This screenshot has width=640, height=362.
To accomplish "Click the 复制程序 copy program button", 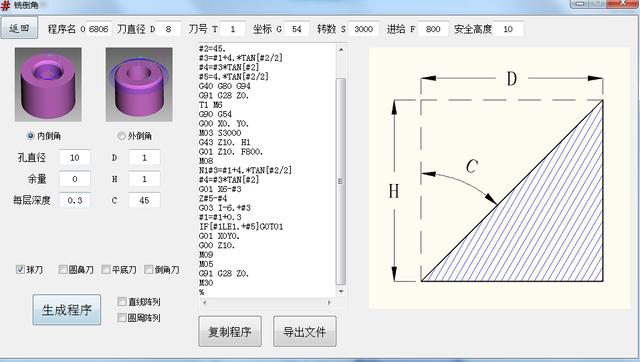I will 230,331.
